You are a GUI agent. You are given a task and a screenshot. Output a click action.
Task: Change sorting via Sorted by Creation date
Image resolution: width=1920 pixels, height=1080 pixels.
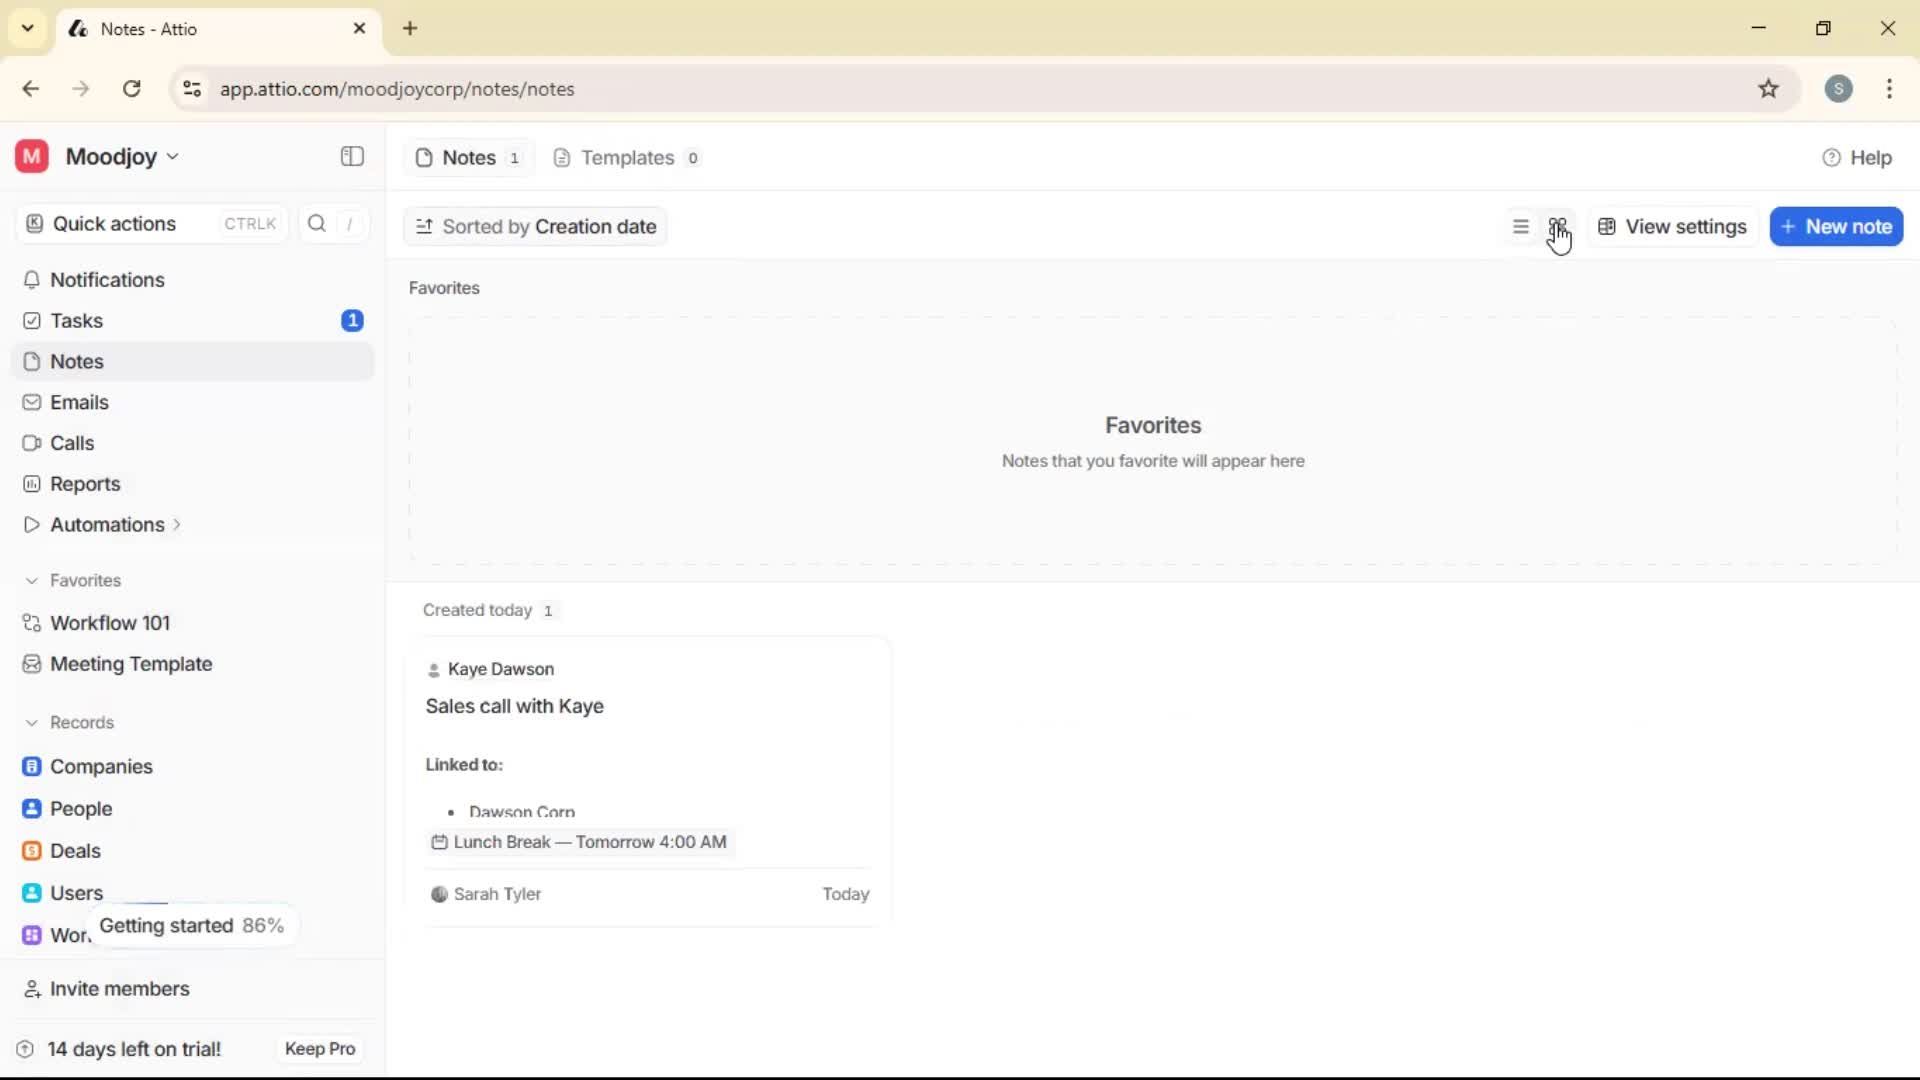(x=535, y=226)
